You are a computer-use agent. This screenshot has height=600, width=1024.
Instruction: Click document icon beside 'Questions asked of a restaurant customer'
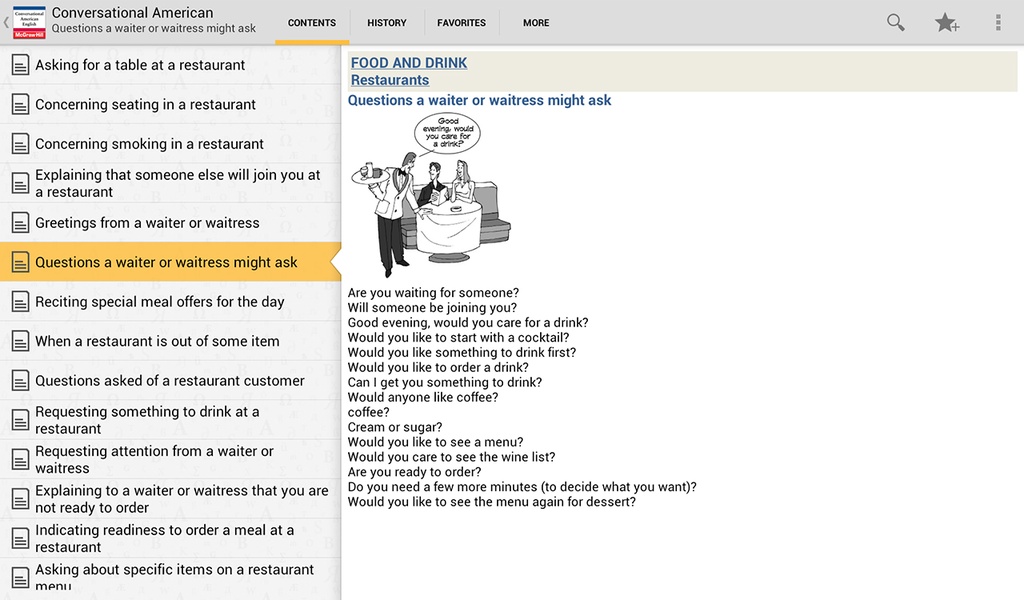point(20,381)
